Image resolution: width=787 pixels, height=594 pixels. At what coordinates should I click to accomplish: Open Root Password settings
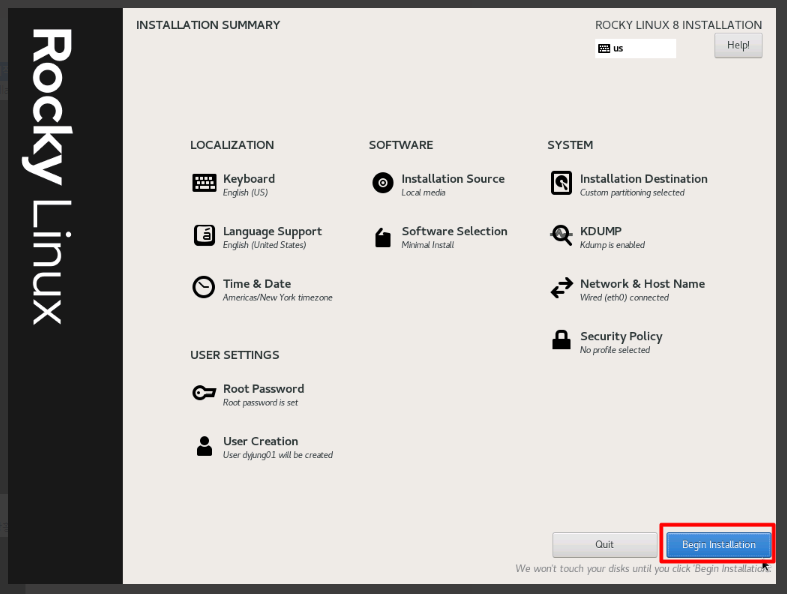click(264, 389)
